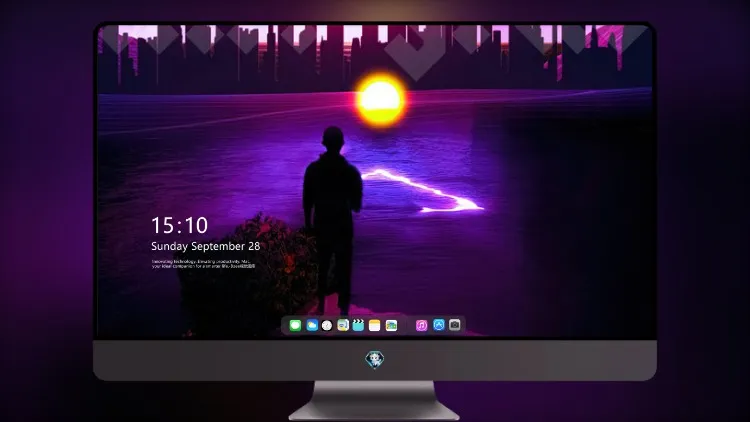The image size is (750, 422).
Task: Launch the pink Music app in the dock
Action: pos(421,325)
